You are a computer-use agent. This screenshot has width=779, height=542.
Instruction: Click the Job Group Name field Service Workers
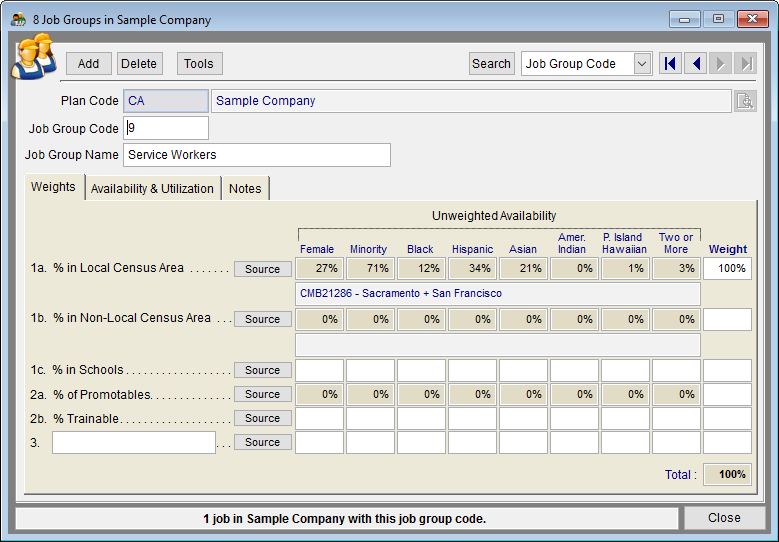[257, 155]
